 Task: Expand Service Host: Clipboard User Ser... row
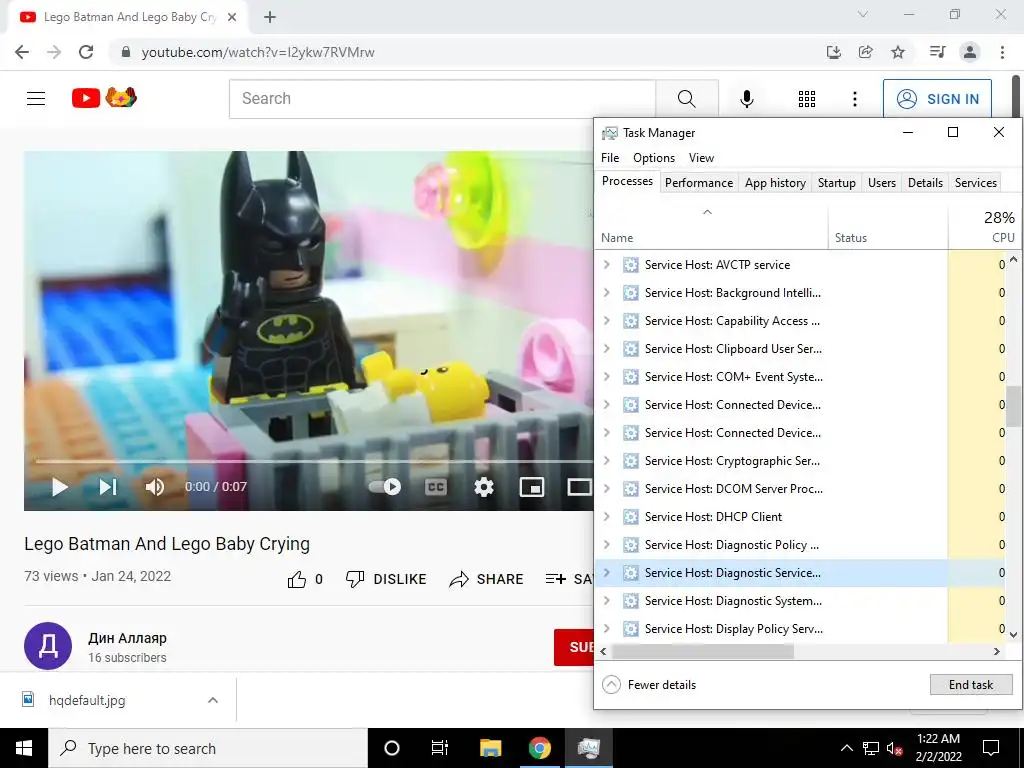tap(607, 349)
